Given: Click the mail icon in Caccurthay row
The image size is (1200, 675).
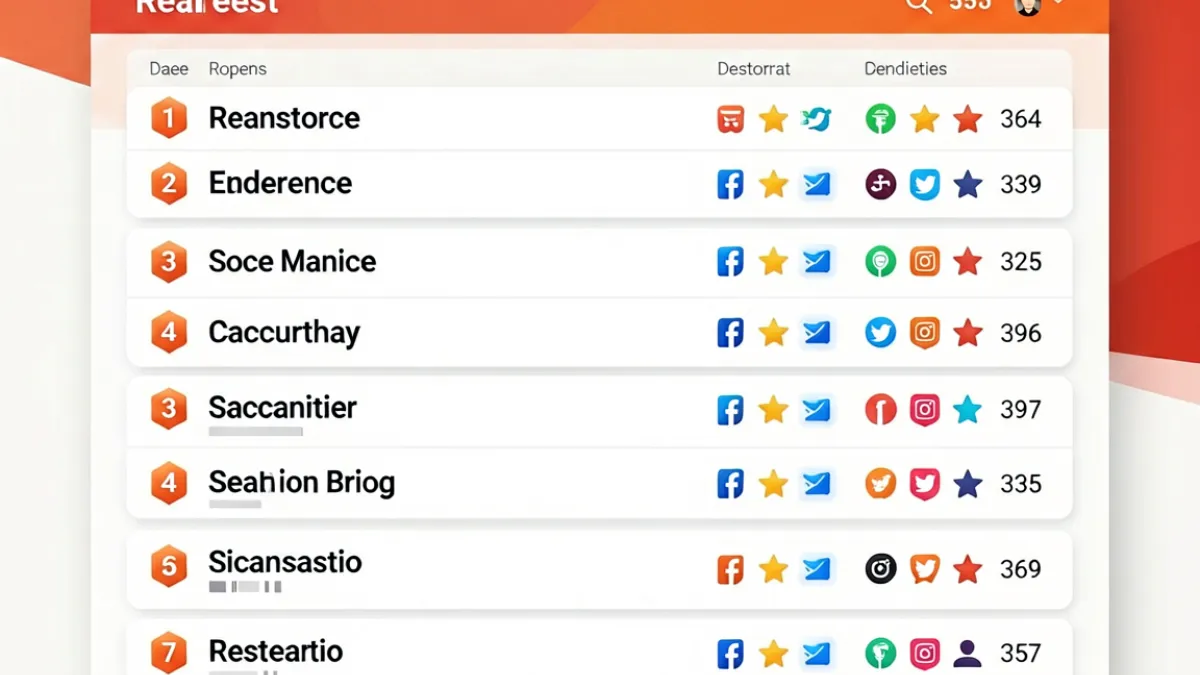Looking at the screenshot, I should click(817, 333).
